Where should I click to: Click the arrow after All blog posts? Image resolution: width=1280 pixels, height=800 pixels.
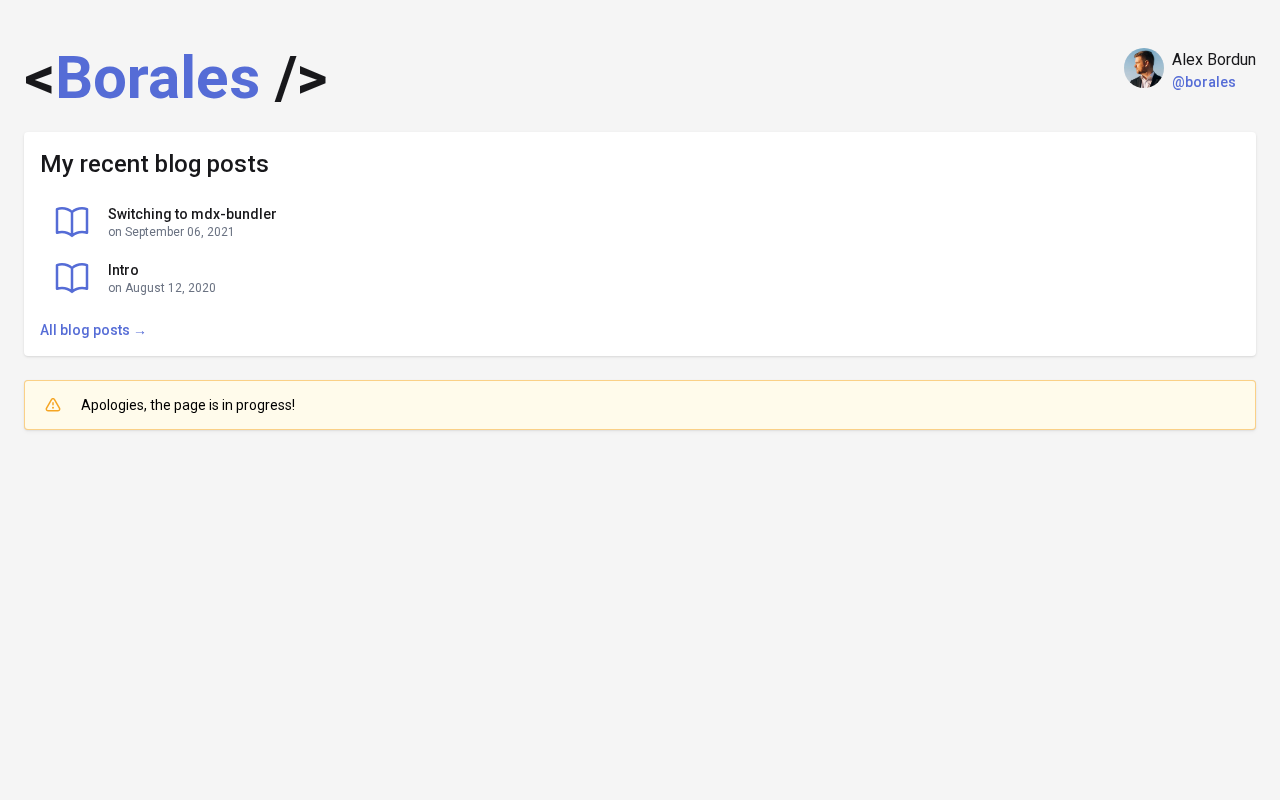140,331
